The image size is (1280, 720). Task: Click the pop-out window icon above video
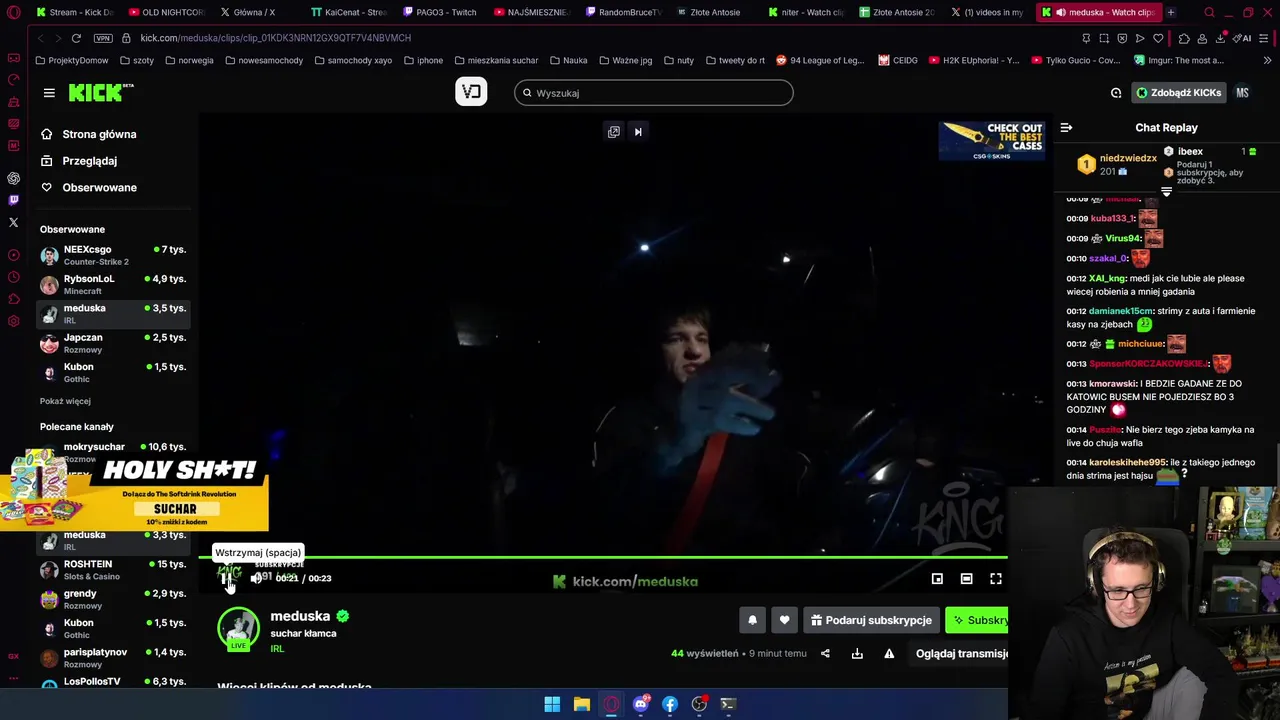coord(614,131)
